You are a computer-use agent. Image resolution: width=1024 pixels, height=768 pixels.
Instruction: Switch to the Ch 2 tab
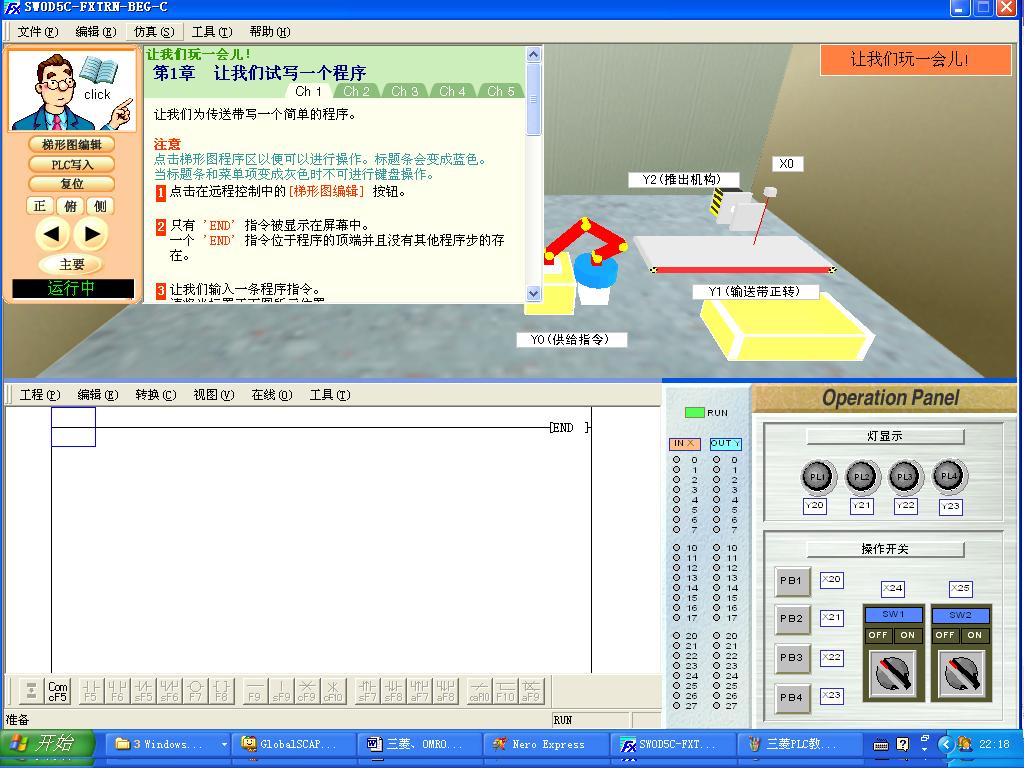coord(357,91)
